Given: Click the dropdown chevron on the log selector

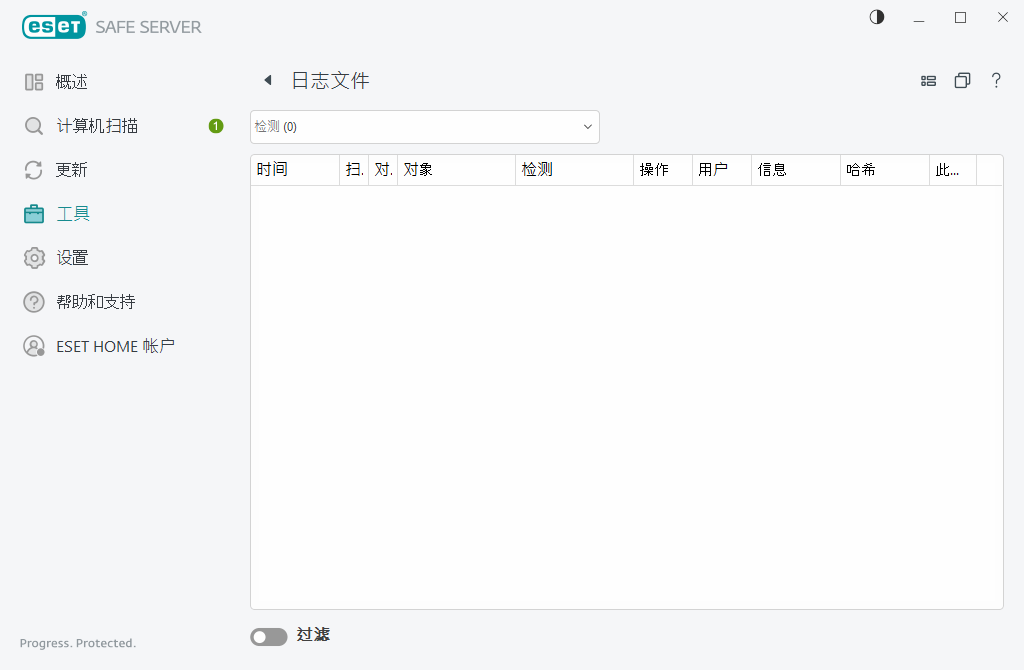Looking at the screenshot, I should point(587,126).
